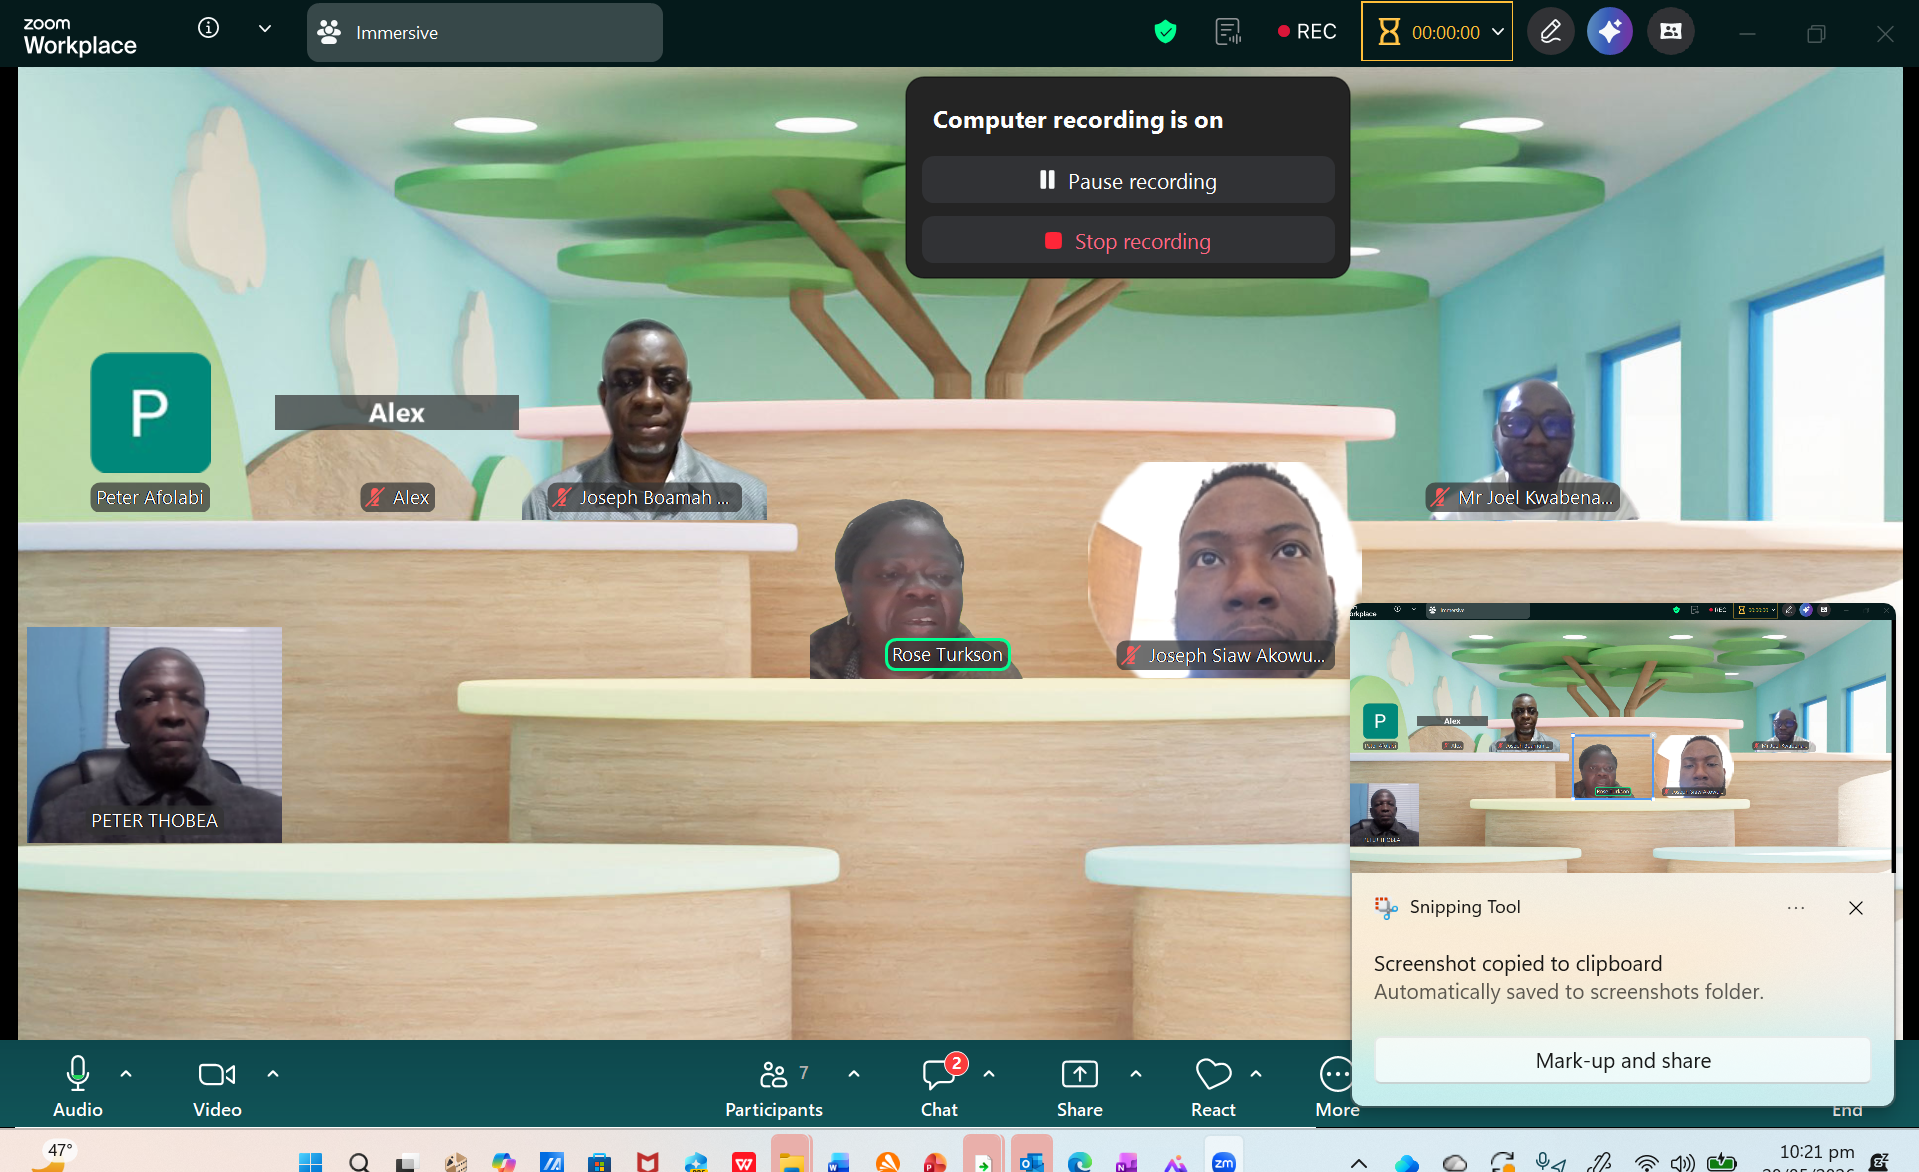Pause the computer recording
The height and width of the screenshot is (1172, 1919).
(x=1128, y=181)
